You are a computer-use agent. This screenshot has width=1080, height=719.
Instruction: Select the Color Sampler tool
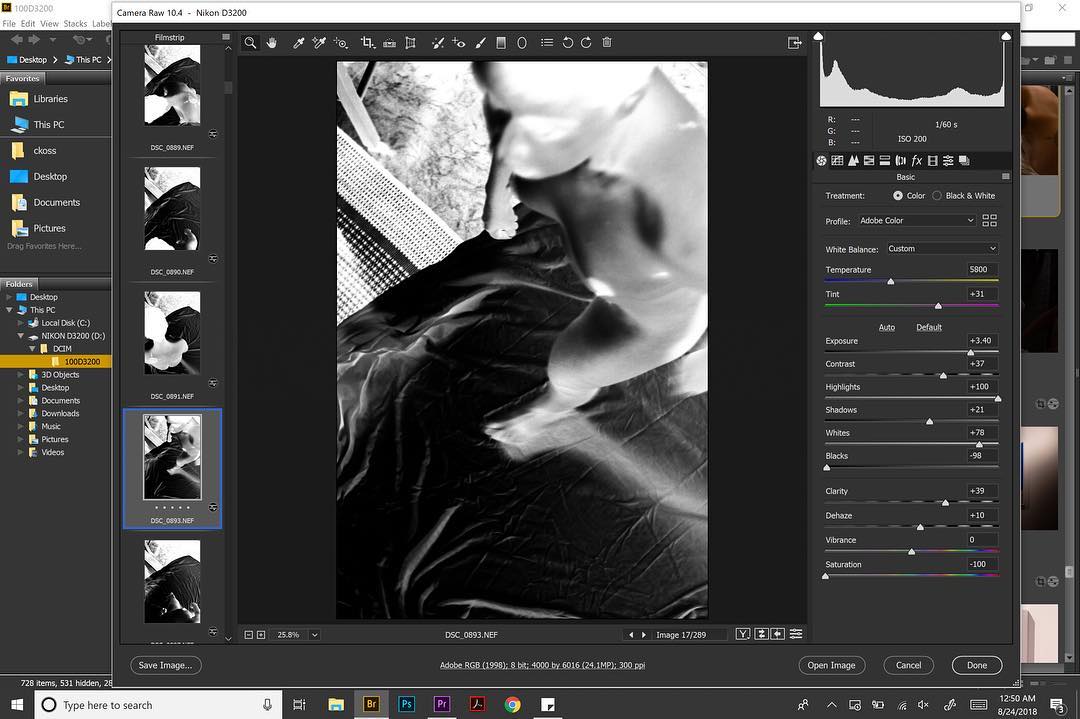(319, 43)
